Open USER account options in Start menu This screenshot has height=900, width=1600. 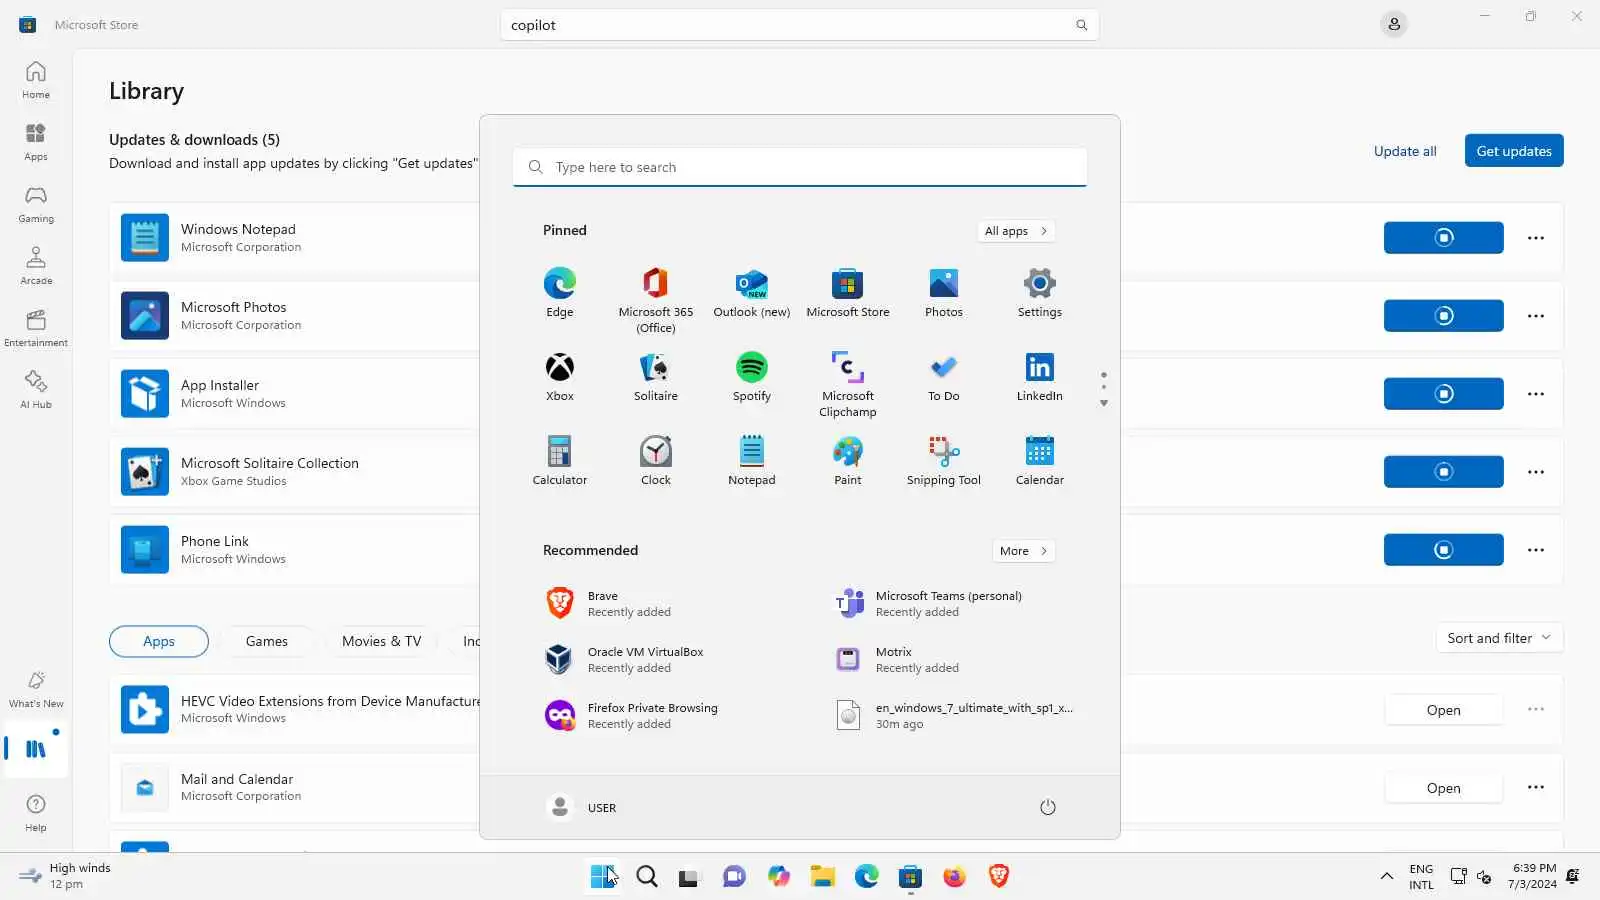[582, 807]
